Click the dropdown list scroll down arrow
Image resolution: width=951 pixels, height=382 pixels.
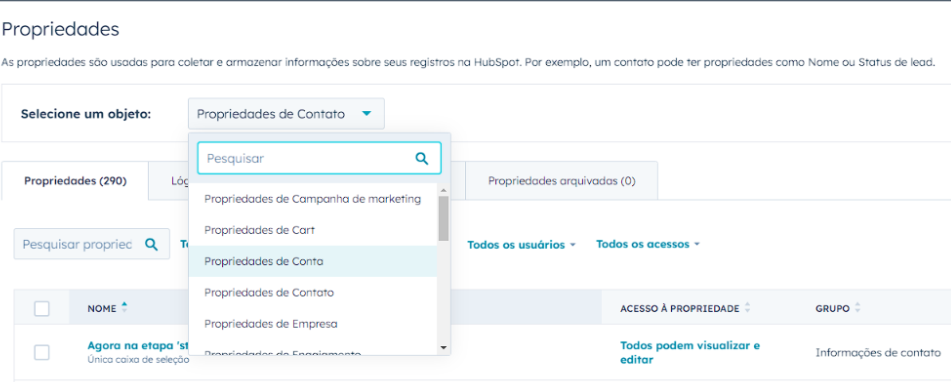tap(443, 347)
